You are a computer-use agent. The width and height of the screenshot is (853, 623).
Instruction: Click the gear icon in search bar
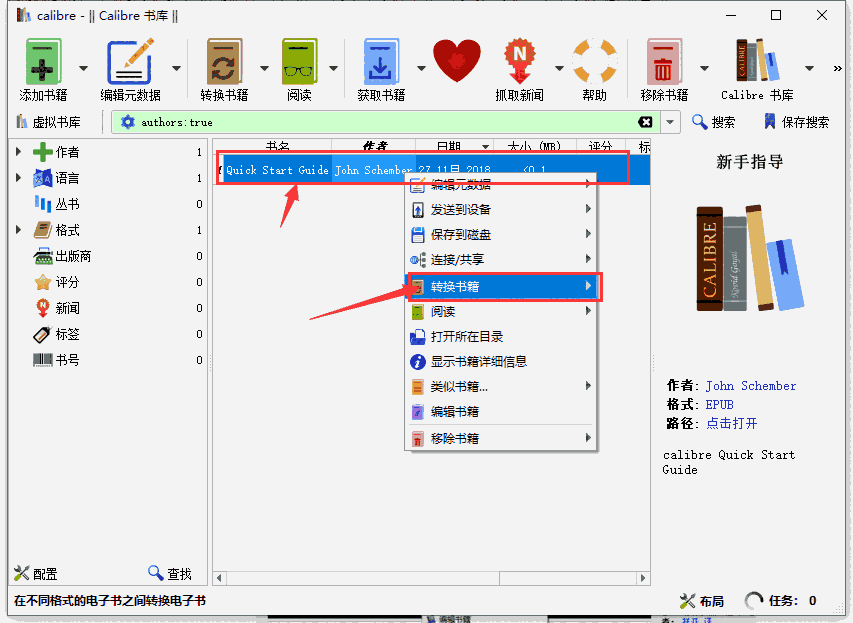tap(128, 122)
